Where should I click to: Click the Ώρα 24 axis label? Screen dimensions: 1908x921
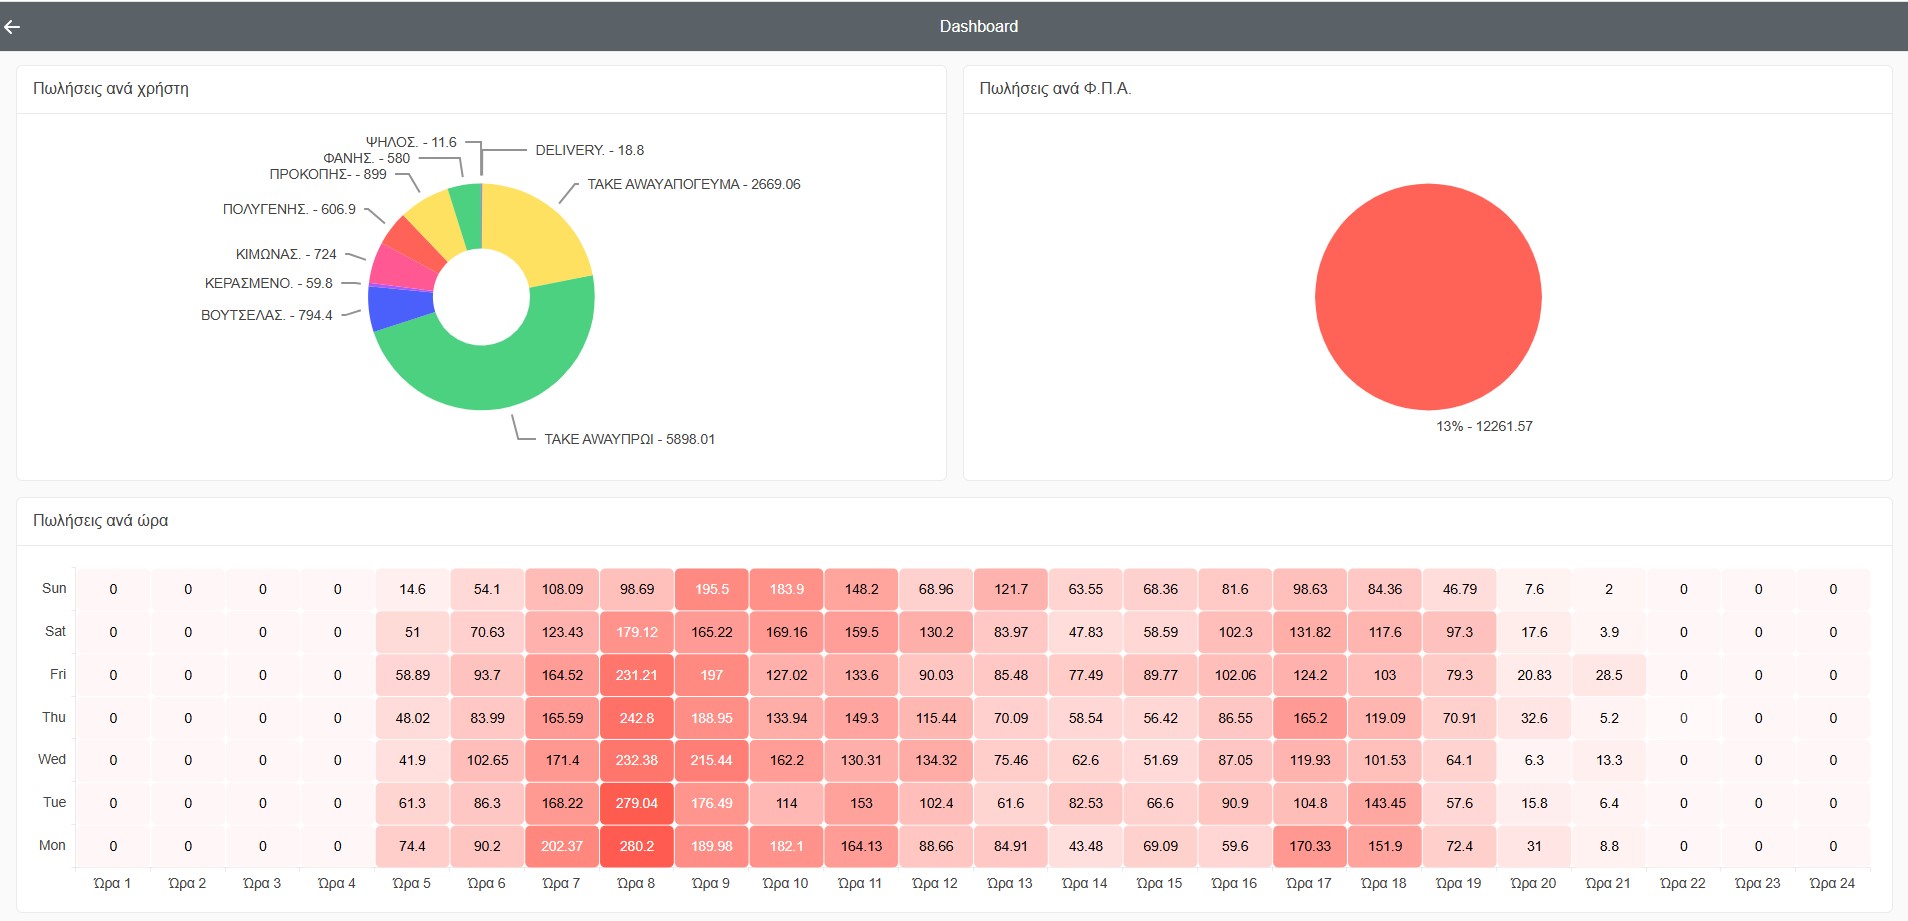[x=1832, y=883]
